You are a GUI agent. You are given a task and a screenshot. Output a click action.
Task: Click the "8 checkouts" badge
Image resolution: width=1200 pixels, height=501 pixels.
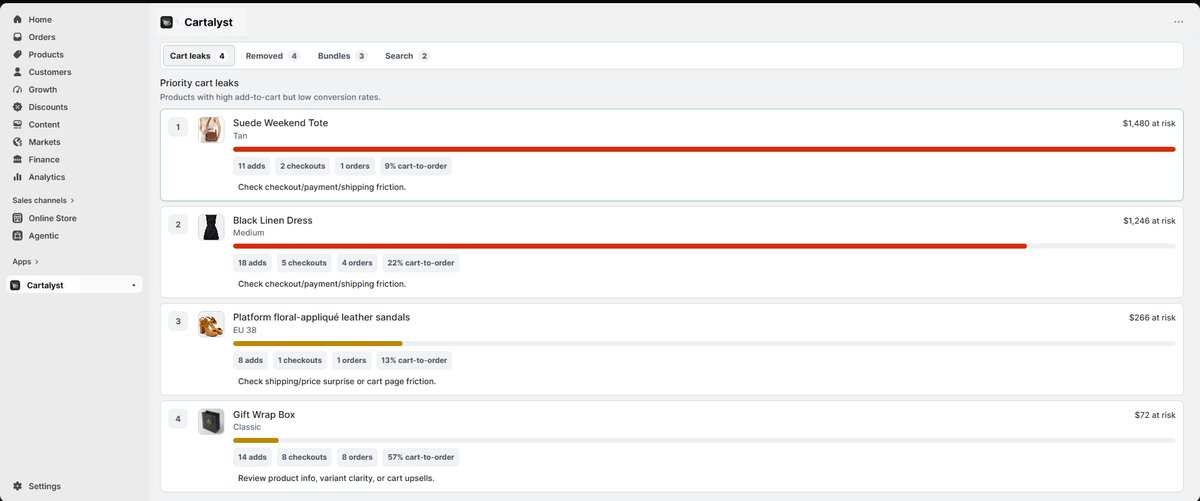pyautogui.click(x=305, y=457)
